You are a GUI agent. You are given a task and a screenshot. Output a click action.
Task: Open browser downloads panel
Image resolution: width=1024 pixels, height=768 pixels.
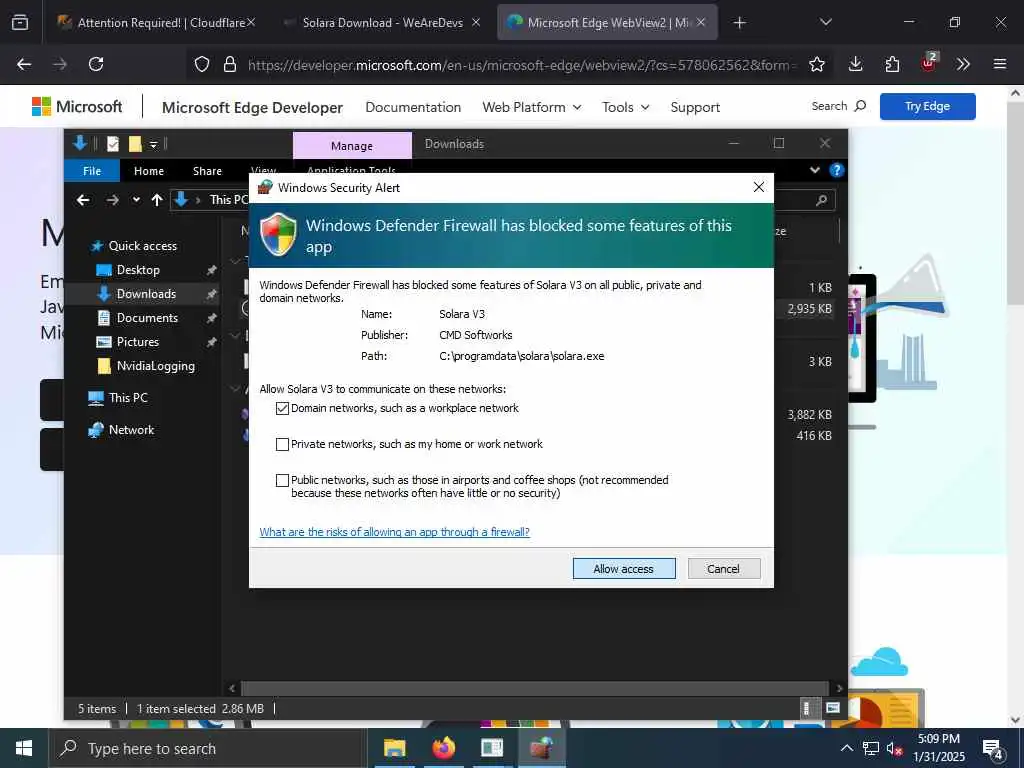tap(856, 64)
